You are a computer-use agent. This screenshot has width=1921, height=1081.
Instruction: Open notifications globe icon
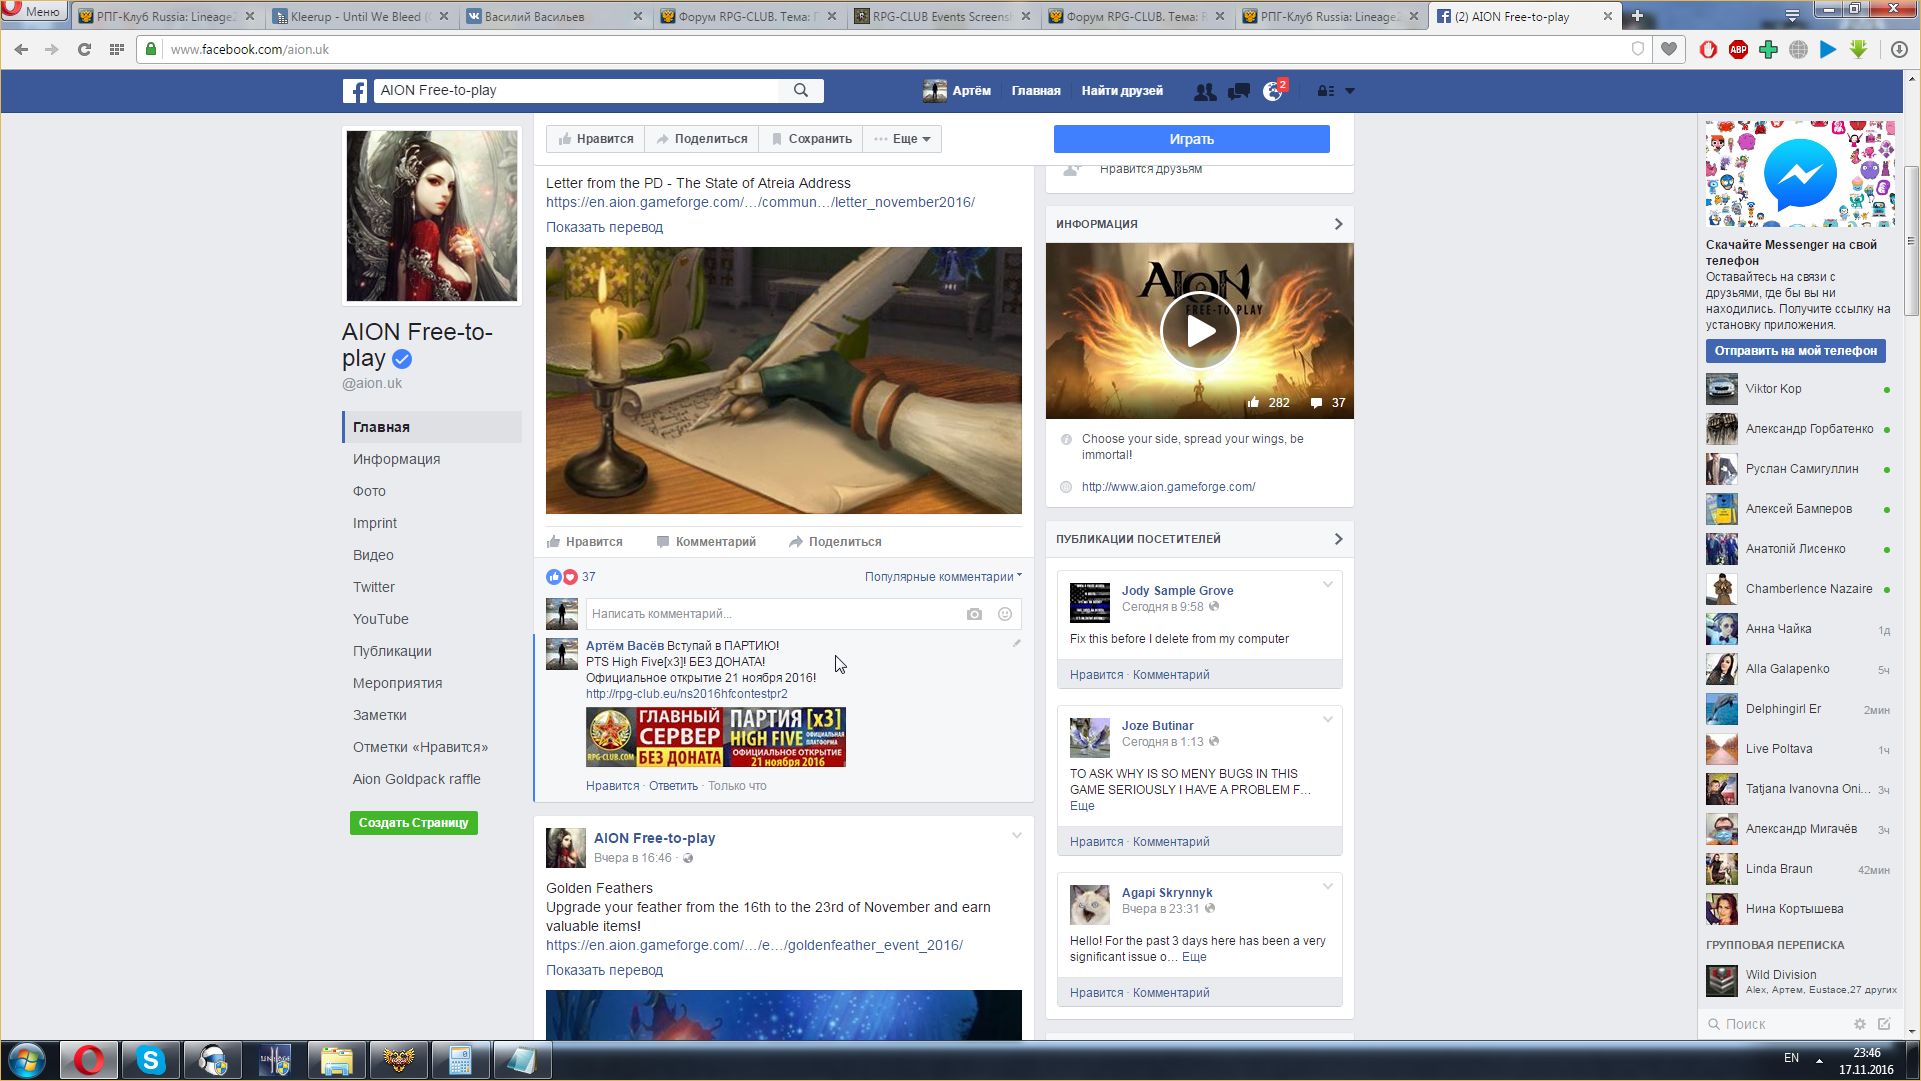(x=1272, y=91)
